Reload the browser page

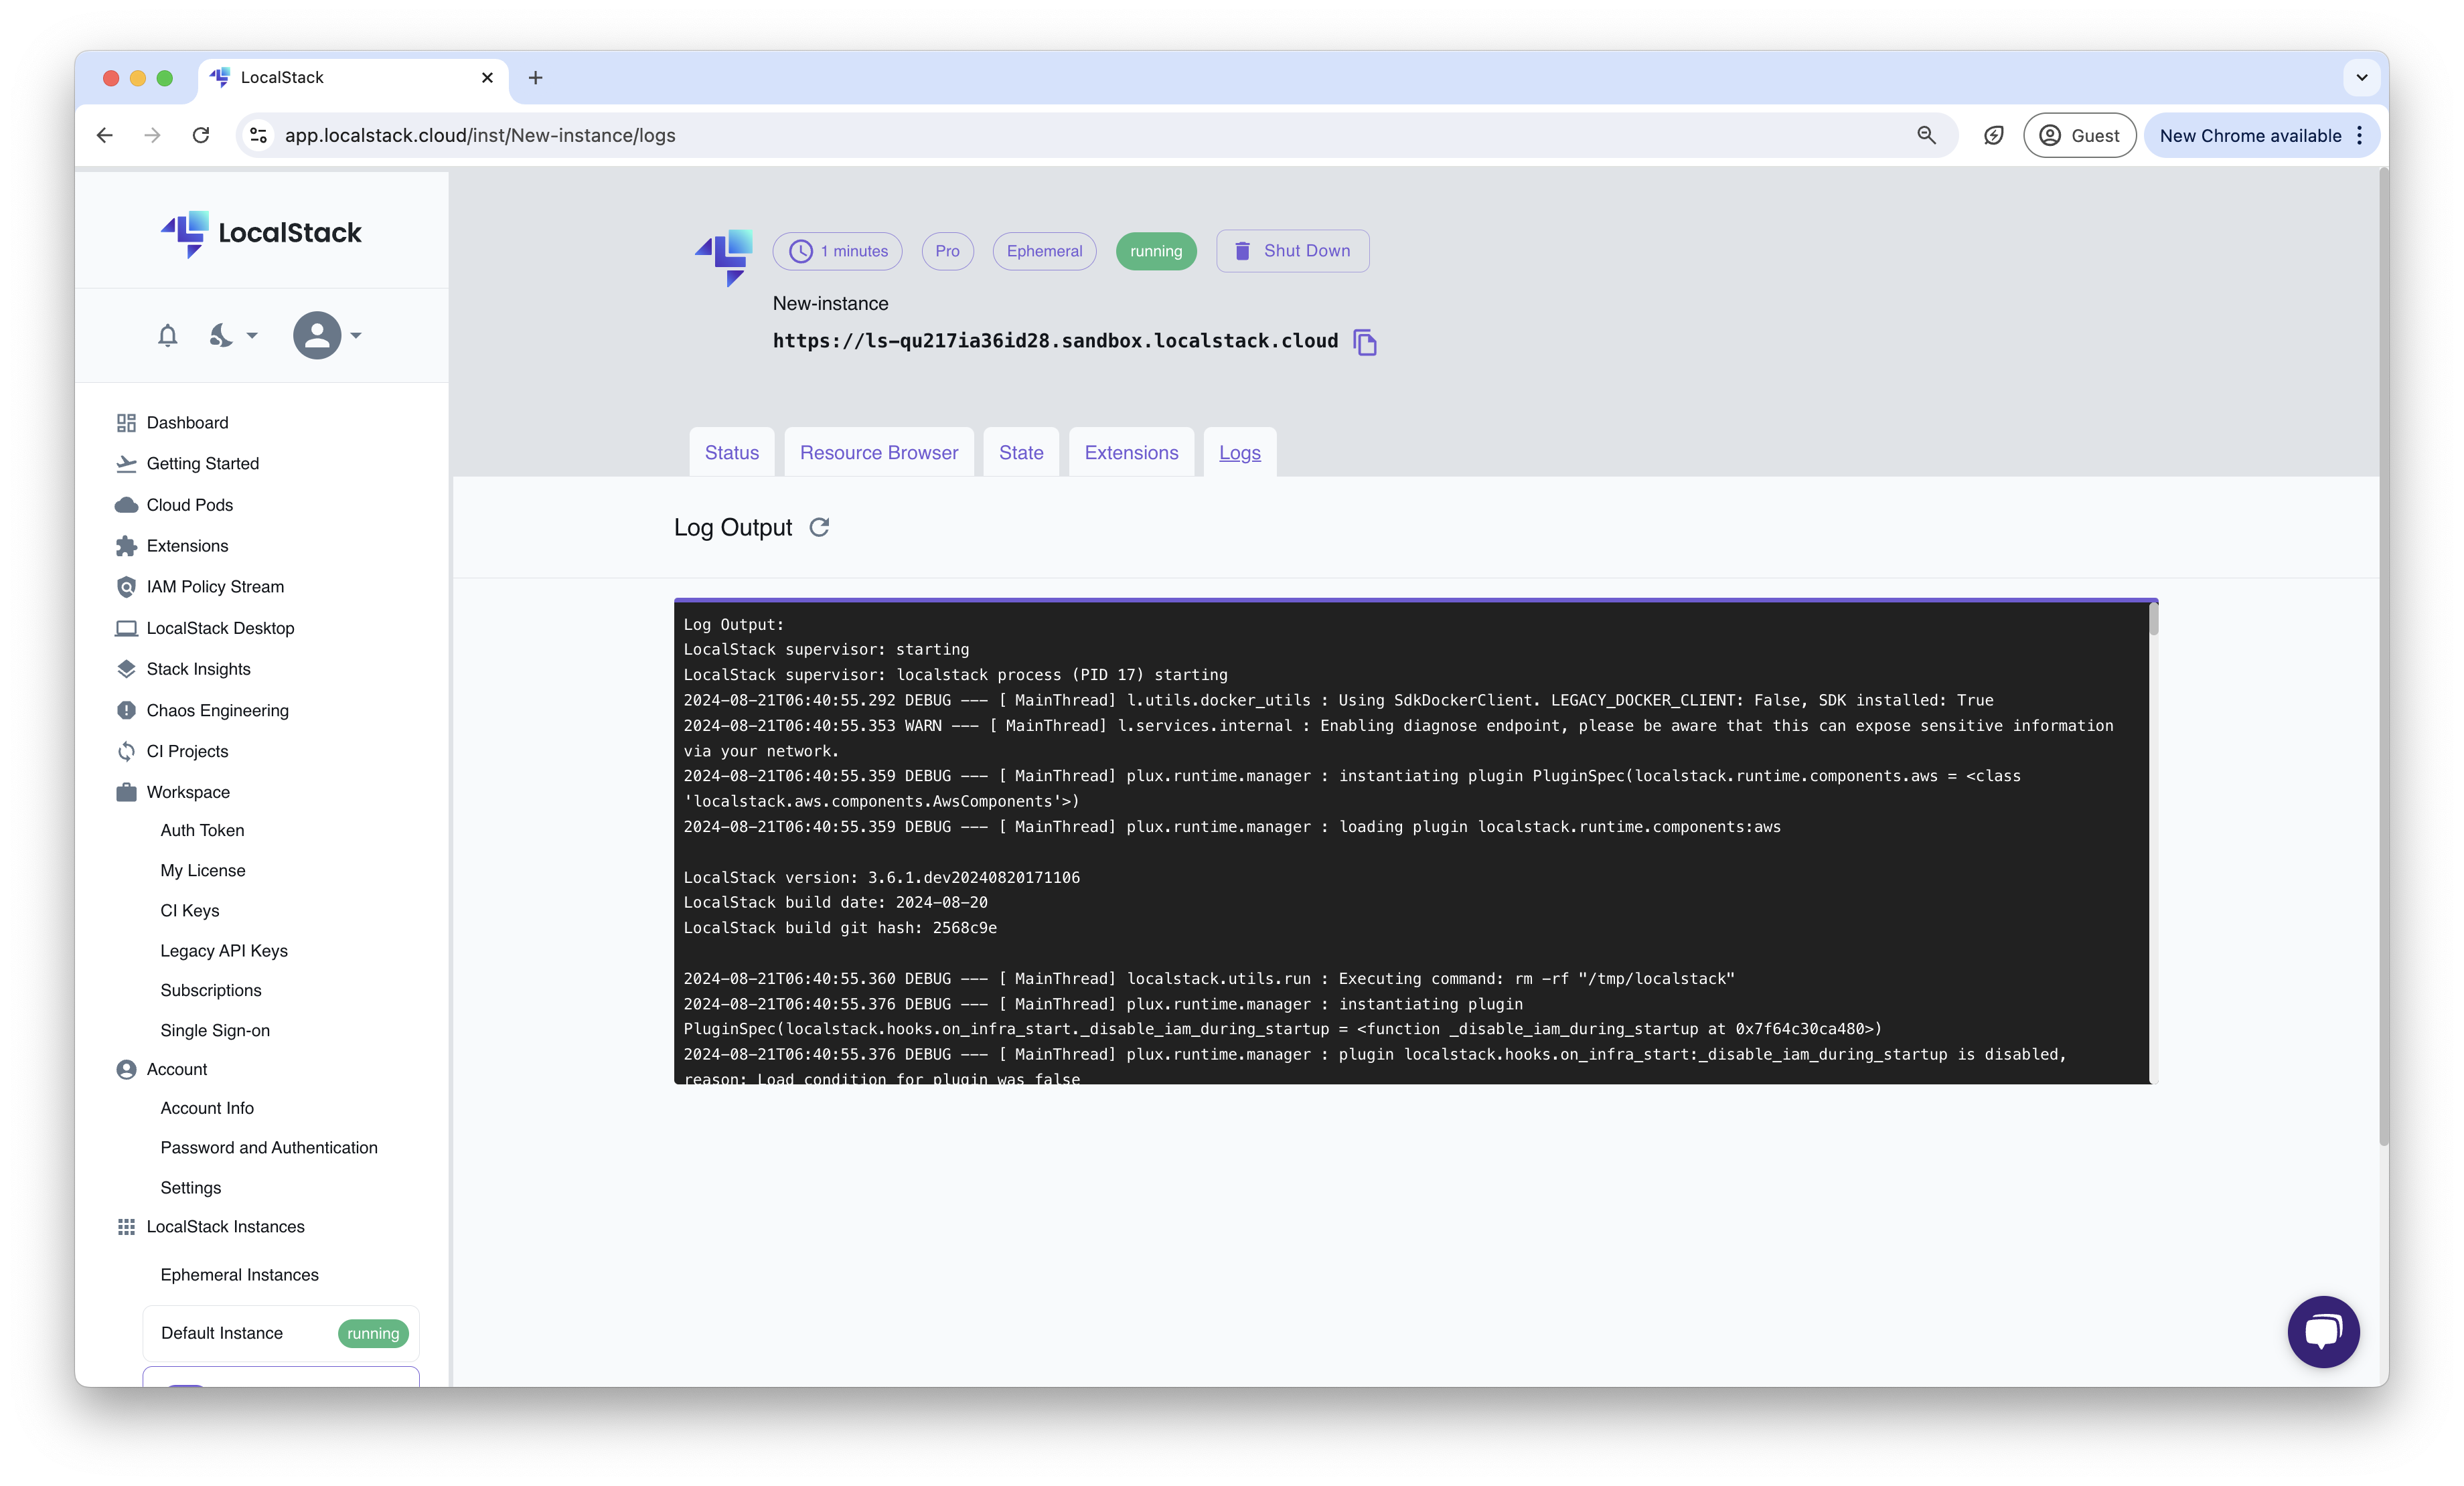[201, 135]
